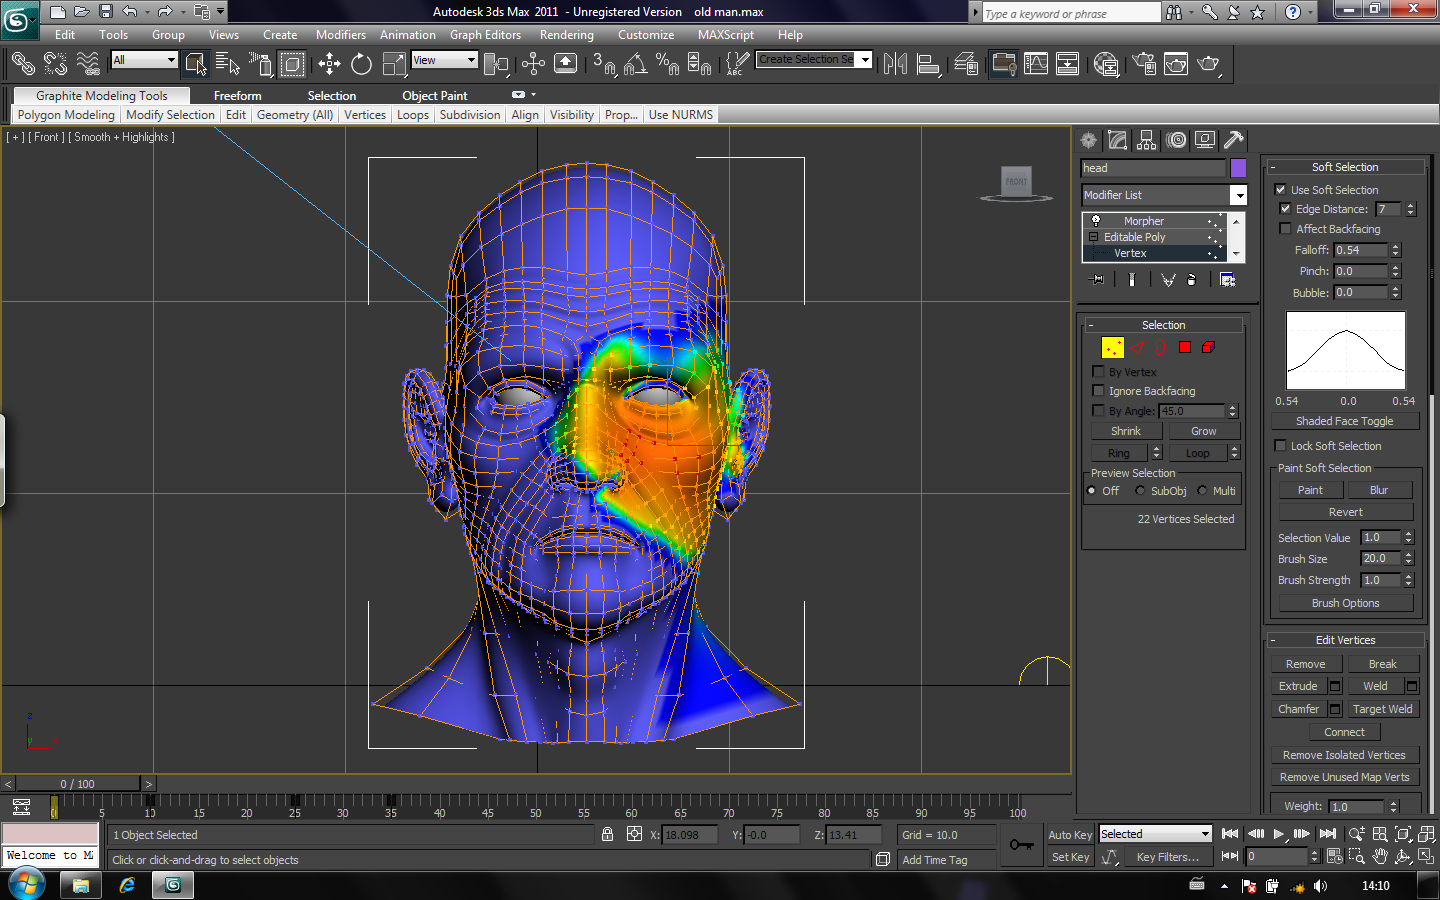Screen dimensions: 1440x900
Task: Click the Mirror tool icon
Action: coord(895,65)
